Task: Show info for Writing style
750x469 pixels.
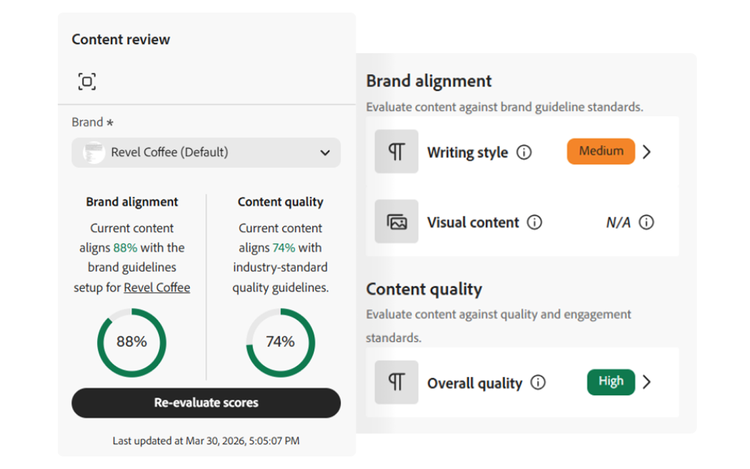Action: click(x=524, y=153)
